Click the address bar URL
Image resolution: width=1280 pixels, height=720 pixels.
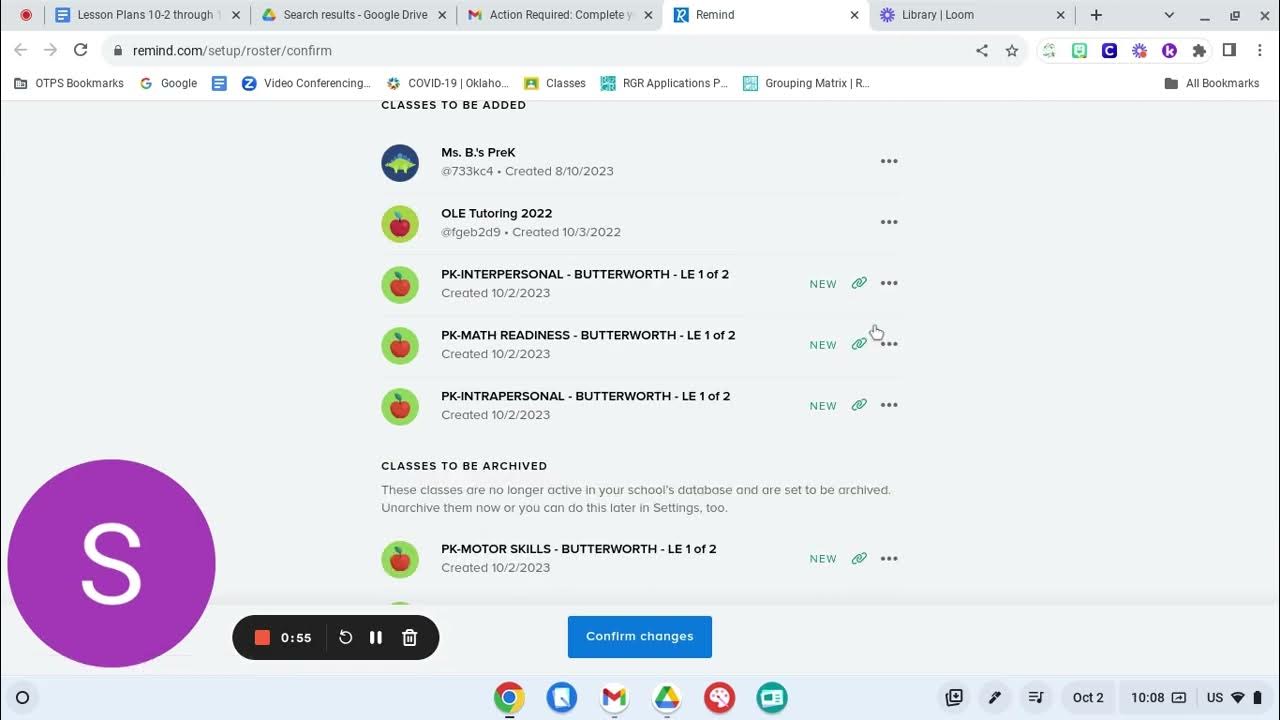click(232, 50)
